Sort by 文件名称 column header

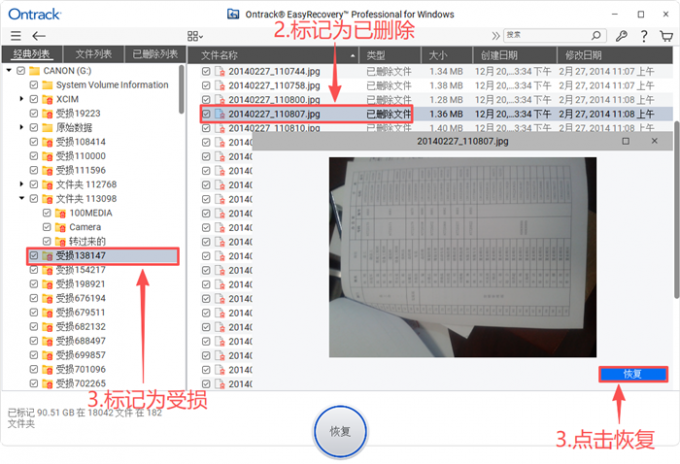tap(273, 55)
